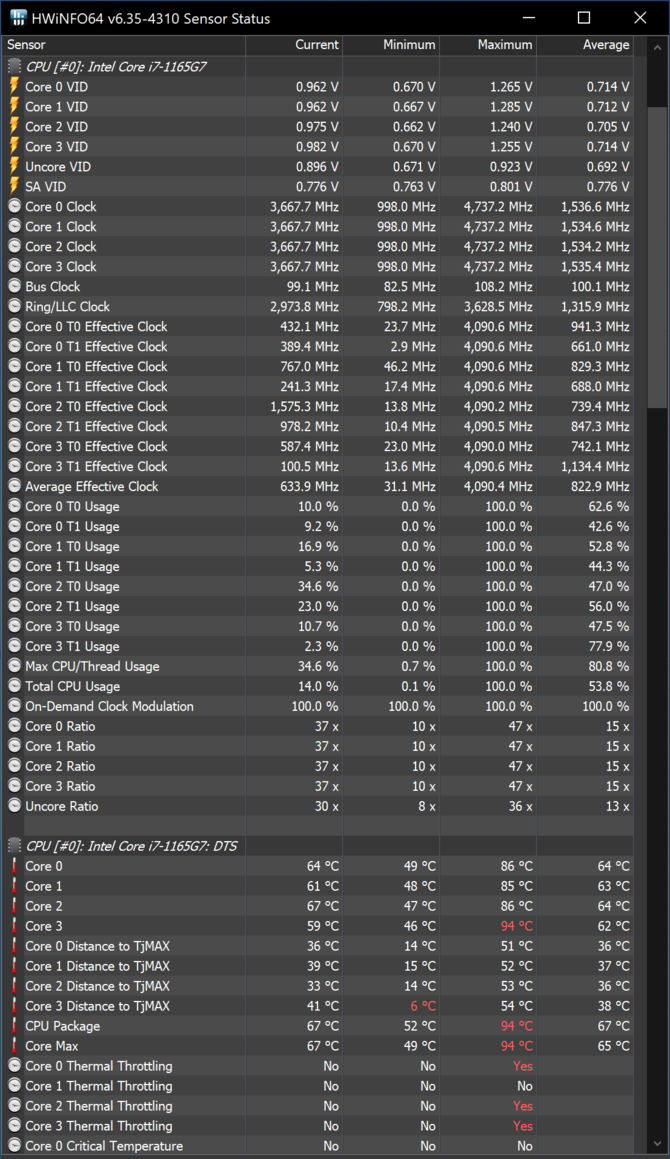Select the Core 3 Ratio row

(x=318, y=785)
